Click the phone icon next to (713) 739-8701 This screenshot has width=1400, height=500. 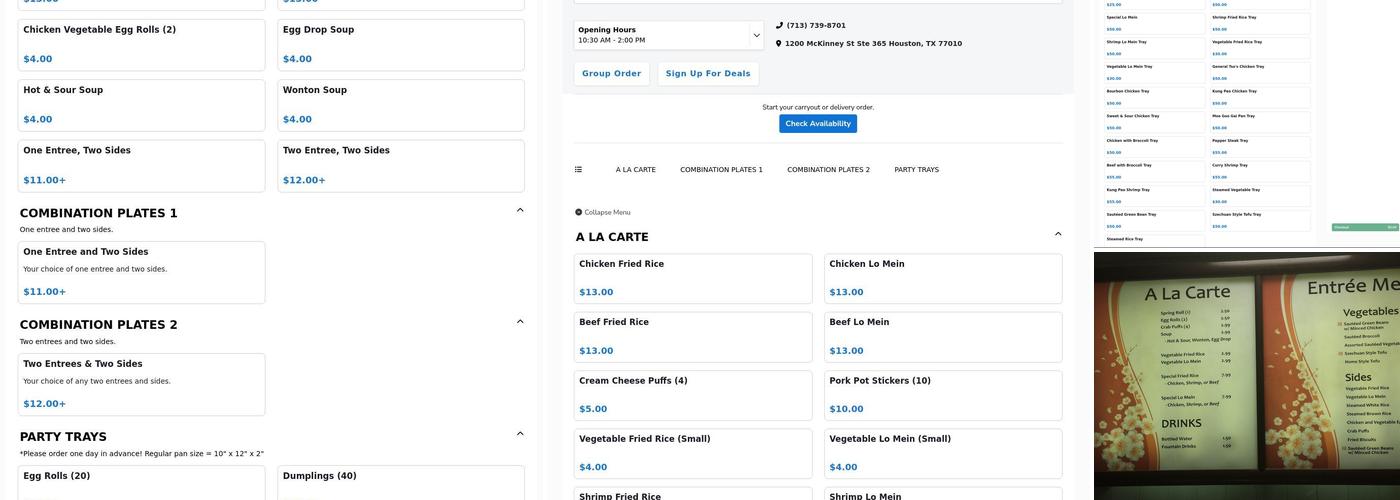pyautogui.click(x=779, y=26)
